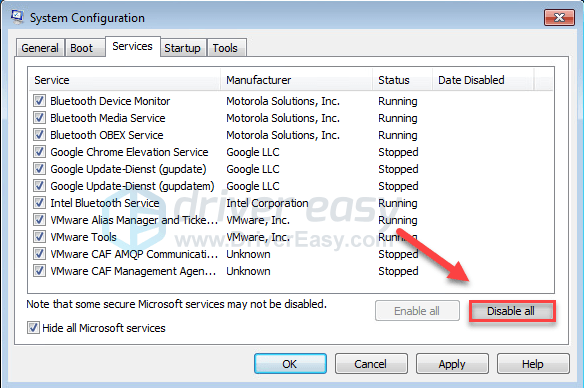This screenshot has width=584, height=388.
Task: Toggle Hide all Microsoft services checkbox
Action: pos(33,328)
